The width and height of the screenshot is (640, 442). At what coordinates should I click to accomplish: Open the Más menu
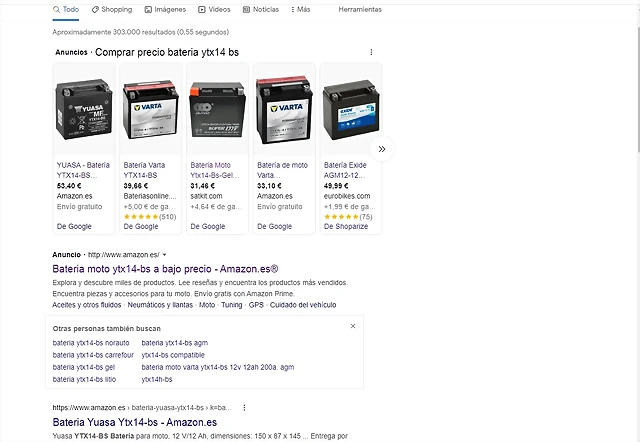click(x=300, y=9)
